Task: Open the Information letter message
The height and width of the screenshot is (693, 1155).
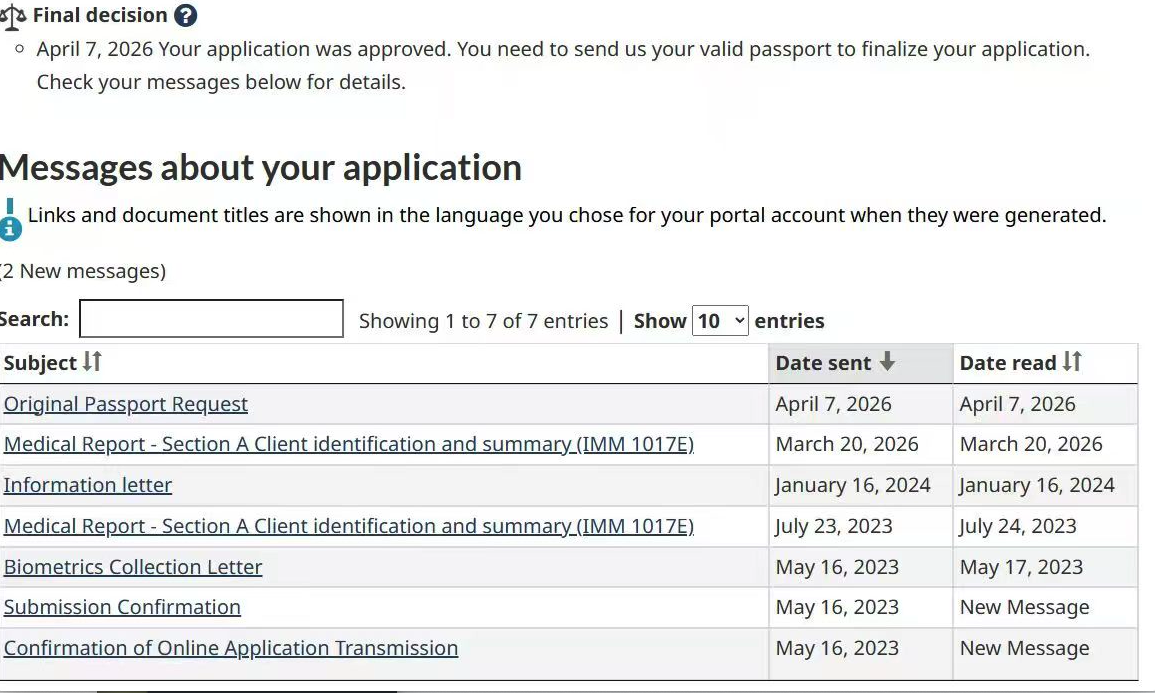Action: click(x=88, y=485)
